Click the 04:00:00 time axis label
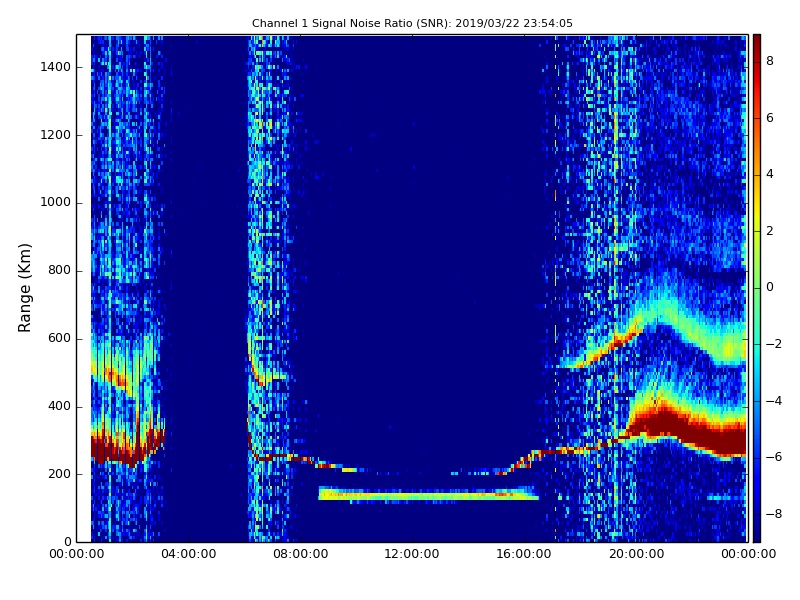 188,554
